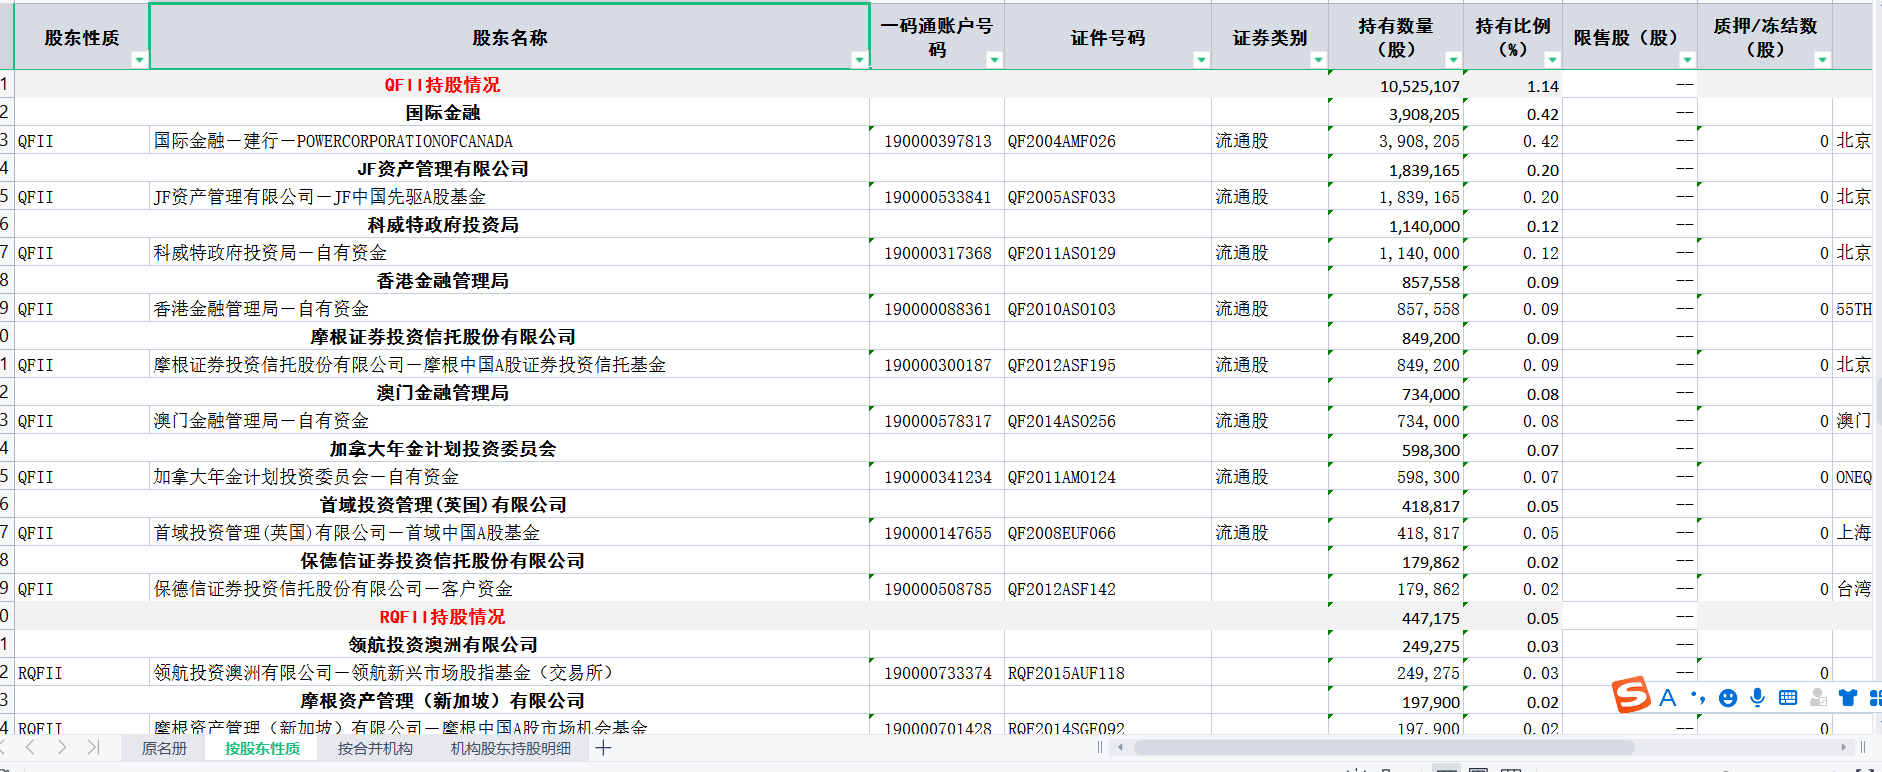Select cell 科威特政府投资局－自有资金

pyautogui.click(x=509, y=253)
